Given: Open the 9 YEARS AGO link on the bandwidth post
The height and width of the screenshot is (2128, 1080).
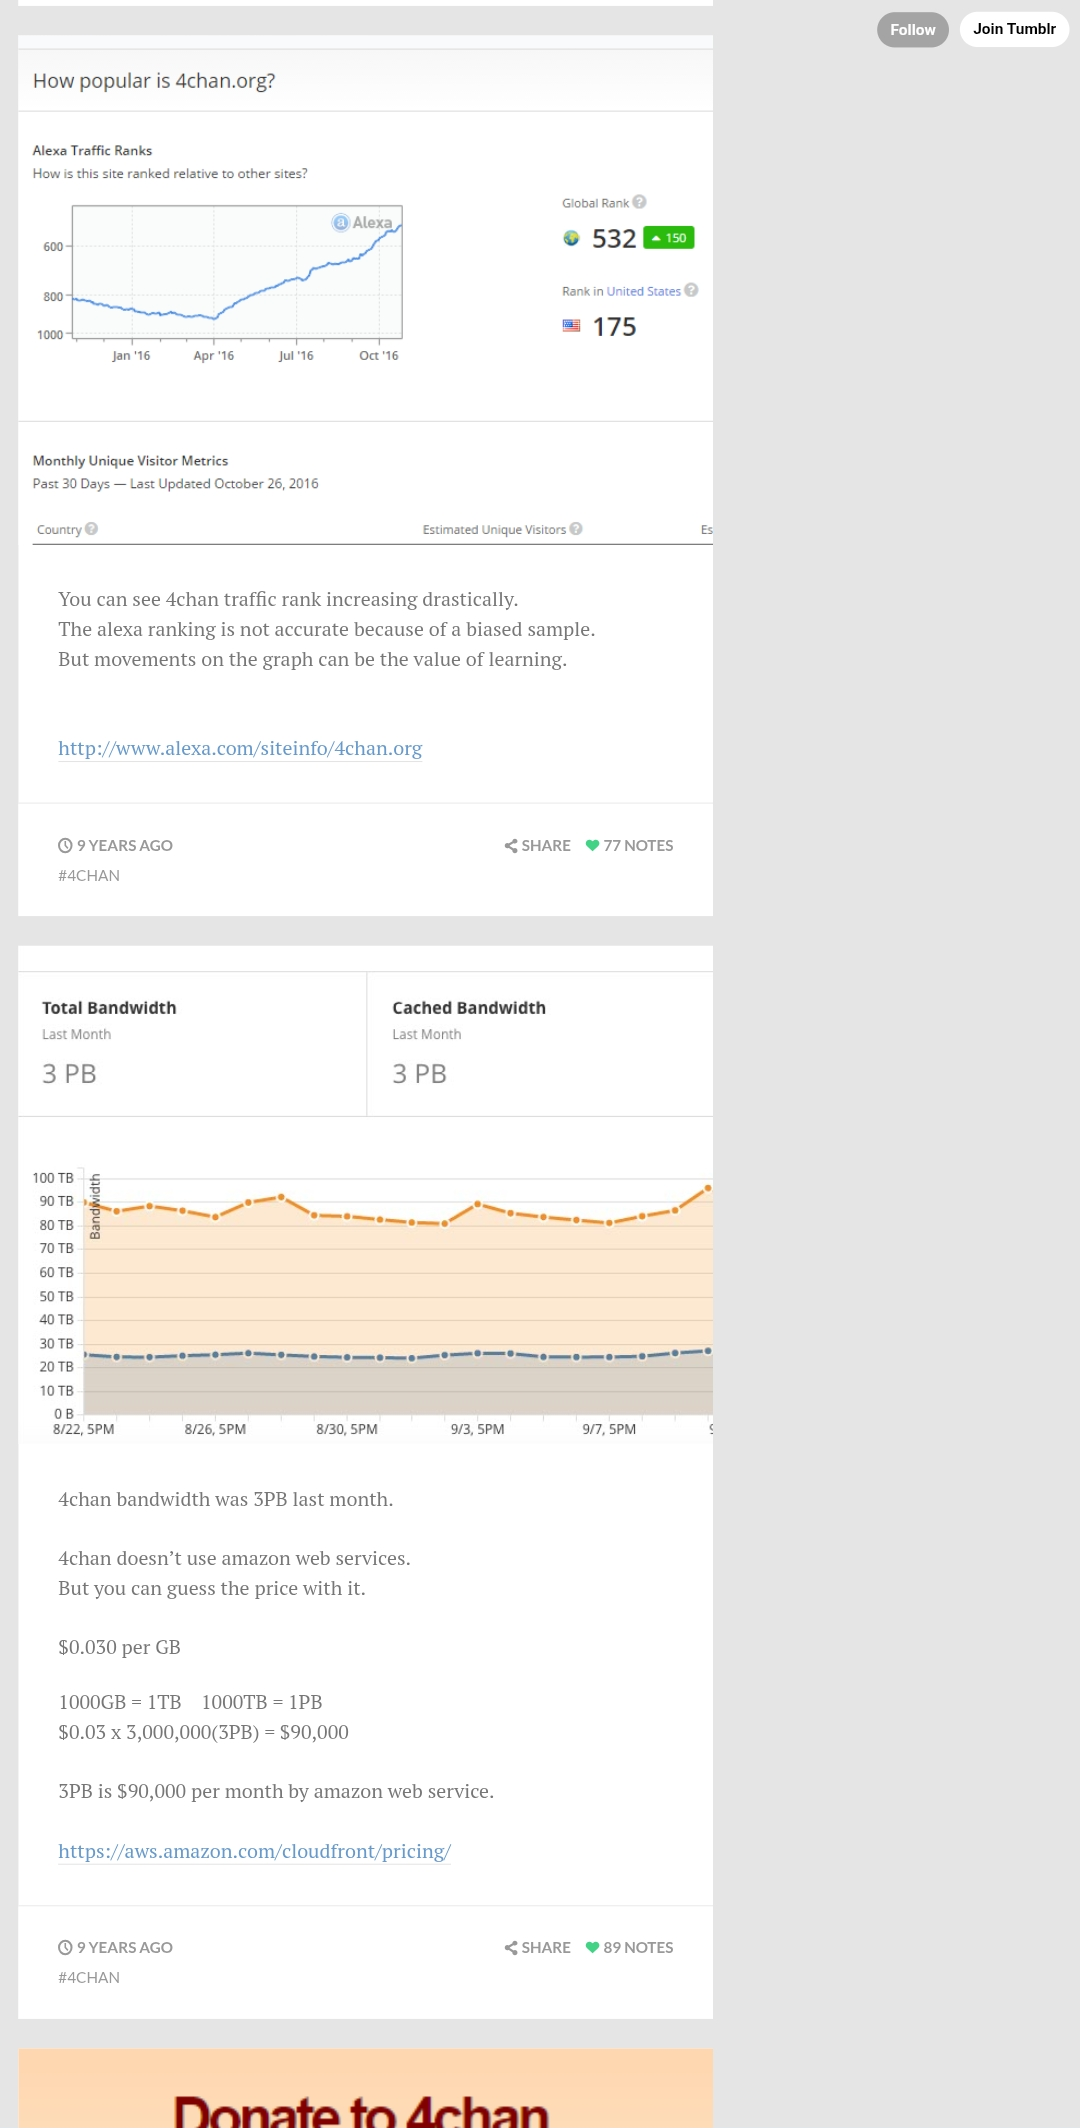Looking at the screenshot, I should (116, 1948).
